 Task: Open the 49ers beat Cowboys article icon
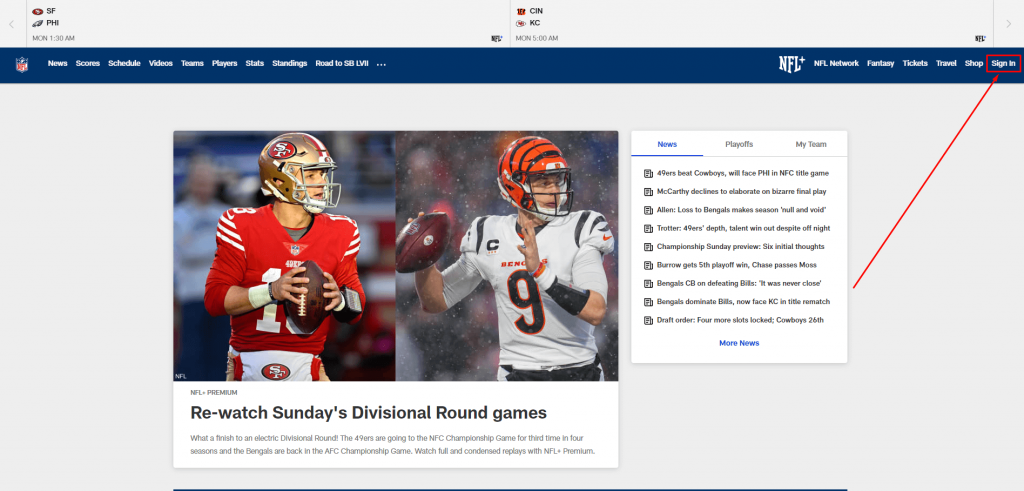[648, 174]
